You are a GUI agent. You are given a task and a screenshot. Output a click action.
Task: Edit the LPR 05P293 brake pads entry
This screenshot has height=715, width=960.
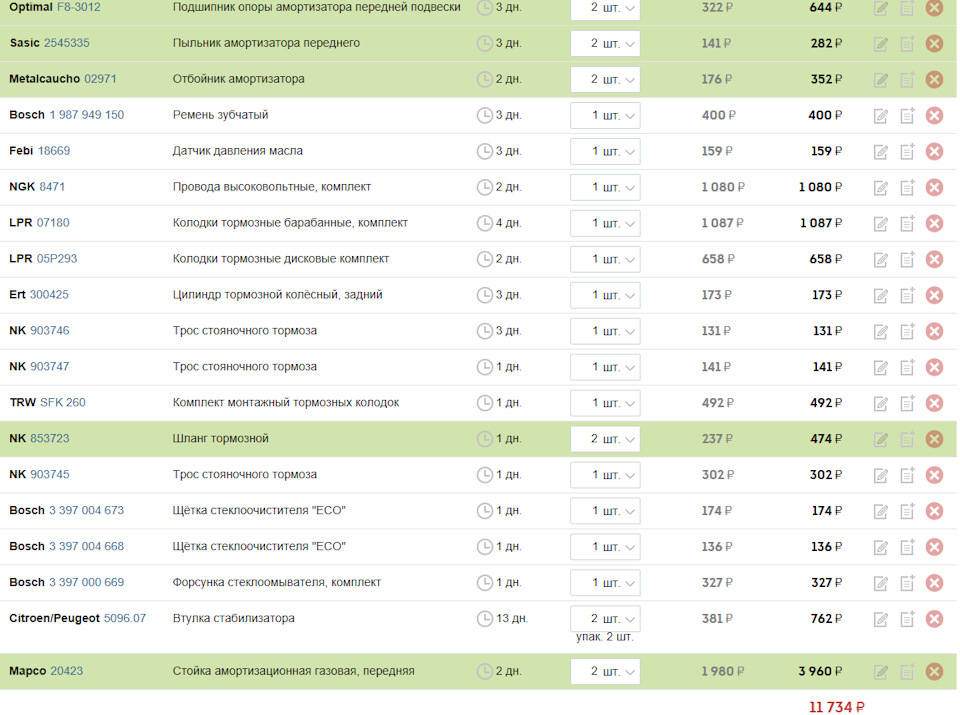(x=880, y=260)
